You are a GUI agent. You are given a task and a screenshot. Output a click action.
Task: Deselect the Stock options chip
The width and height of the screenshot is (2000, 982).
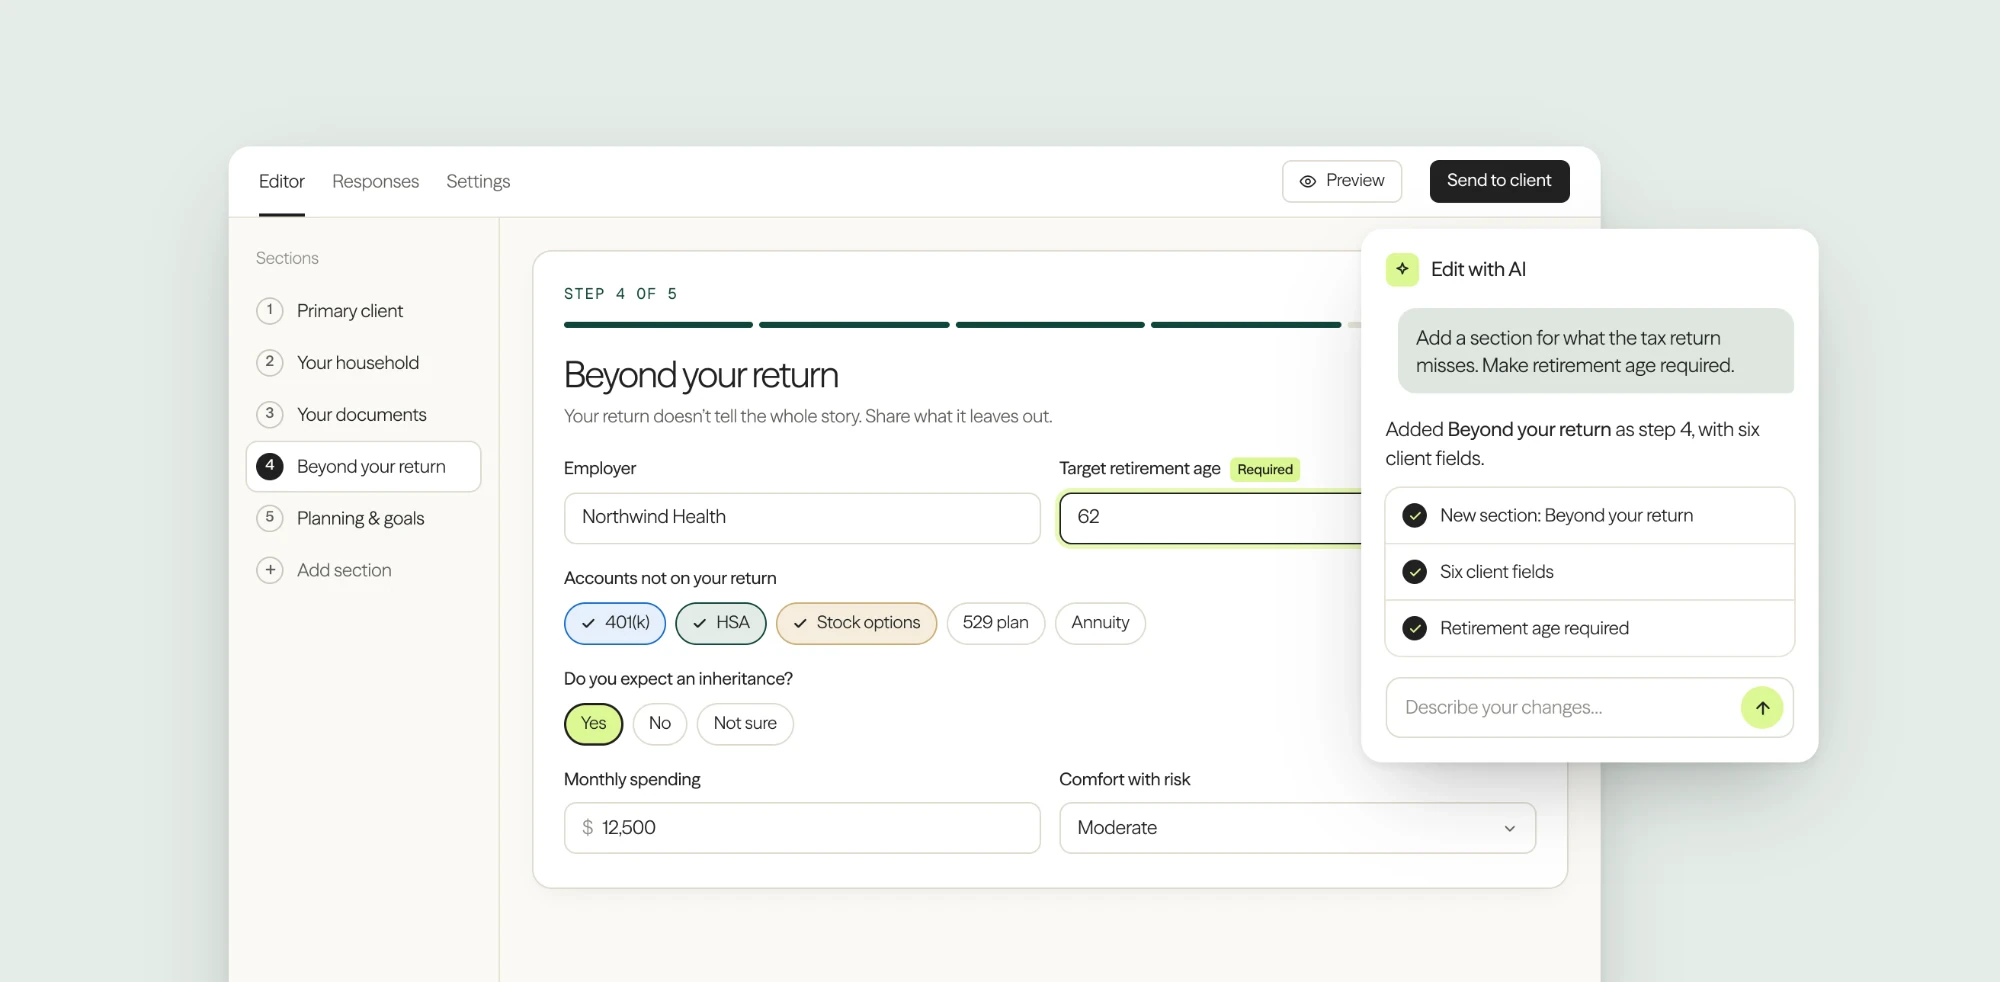point(856,623)
